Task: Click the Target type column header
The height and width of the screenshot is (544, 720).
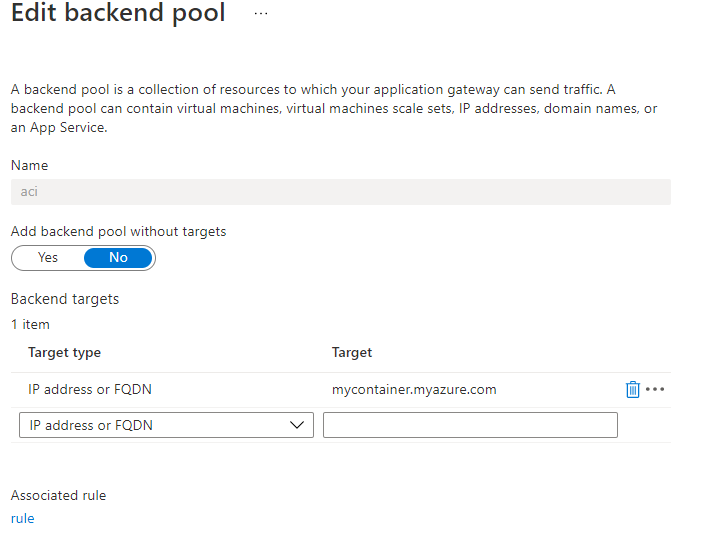Action: (64, 352)
